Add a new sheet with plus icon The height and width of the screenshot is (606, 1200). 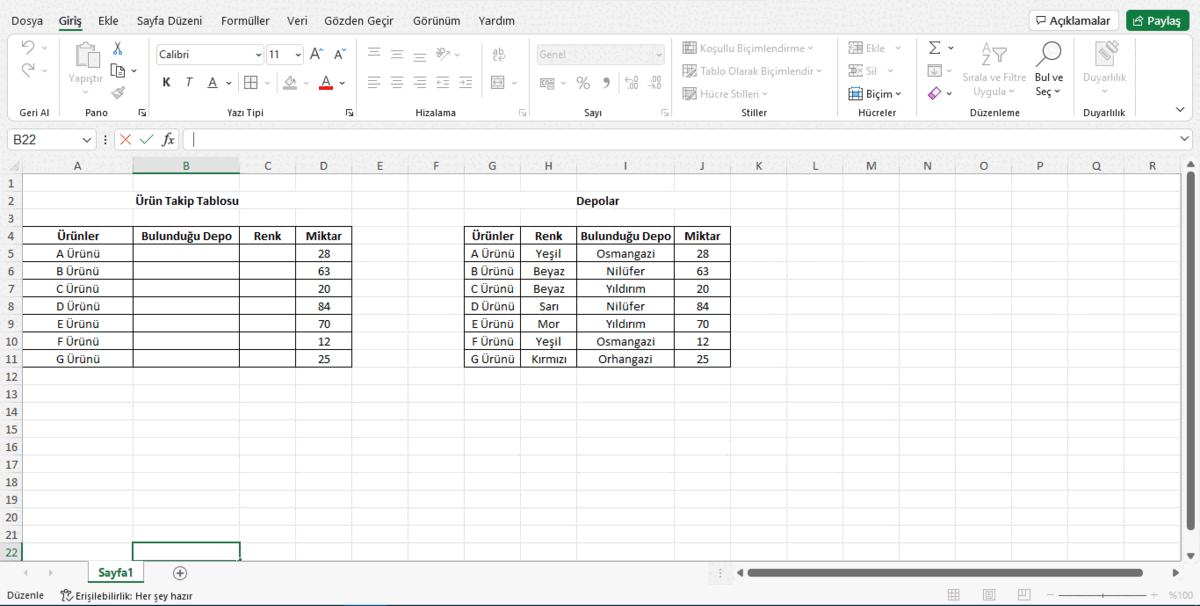180,573
